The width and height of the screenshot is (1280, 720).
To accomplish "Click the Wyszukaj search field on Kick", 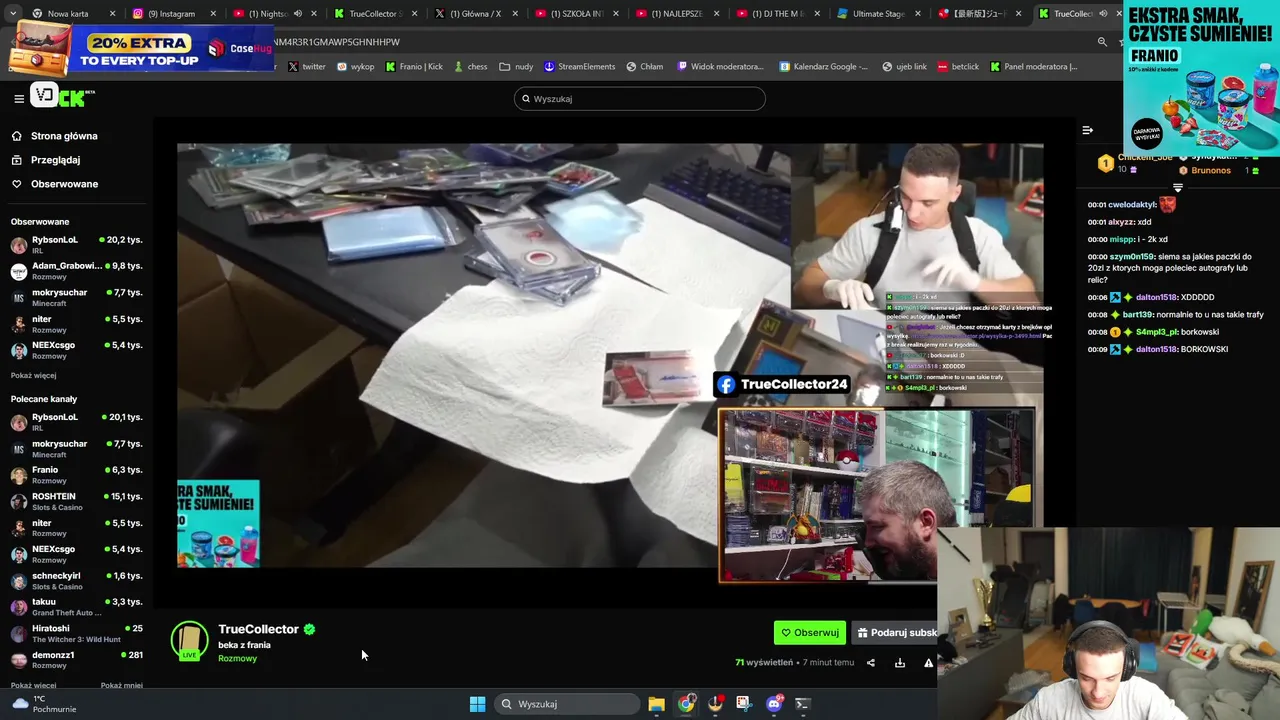I will (x=640, y=99).
